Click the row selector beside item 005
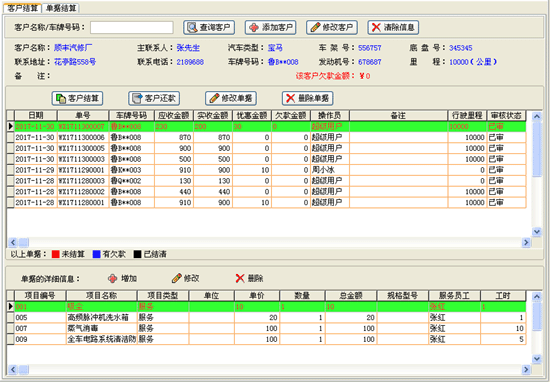 coord(11,318)
